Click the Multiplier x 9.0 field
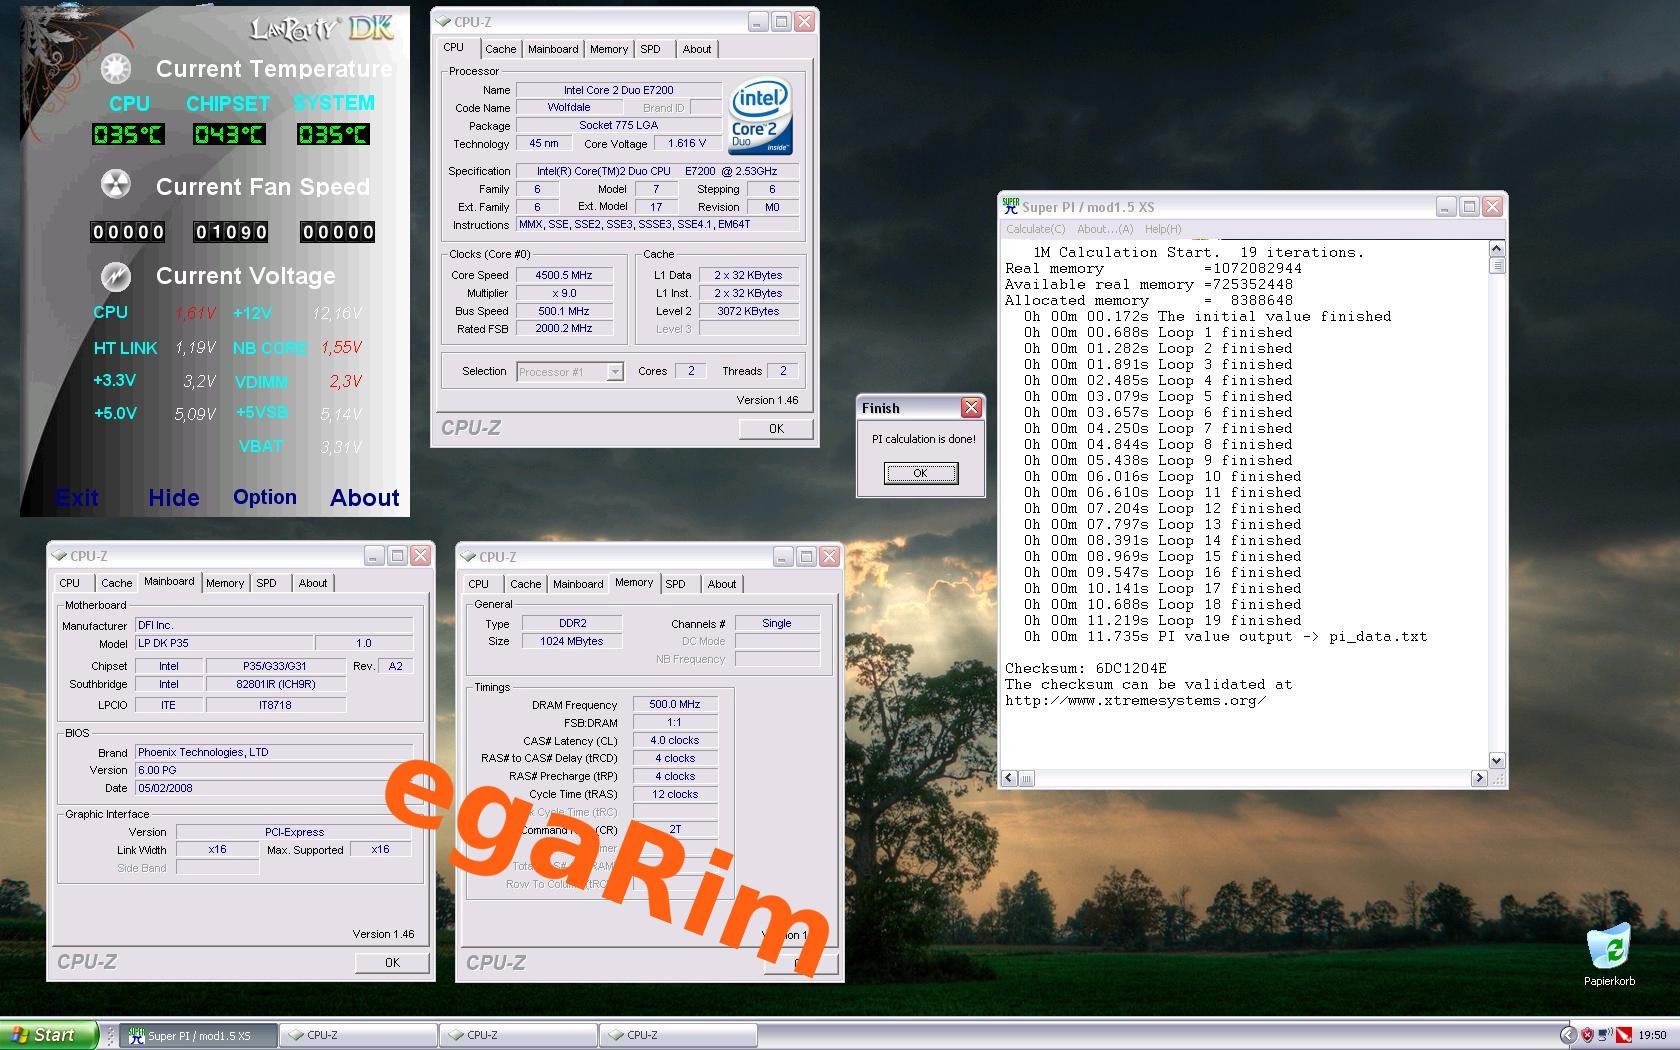The width and height of the screenshot is (1680, 1050). click(564, 293)
